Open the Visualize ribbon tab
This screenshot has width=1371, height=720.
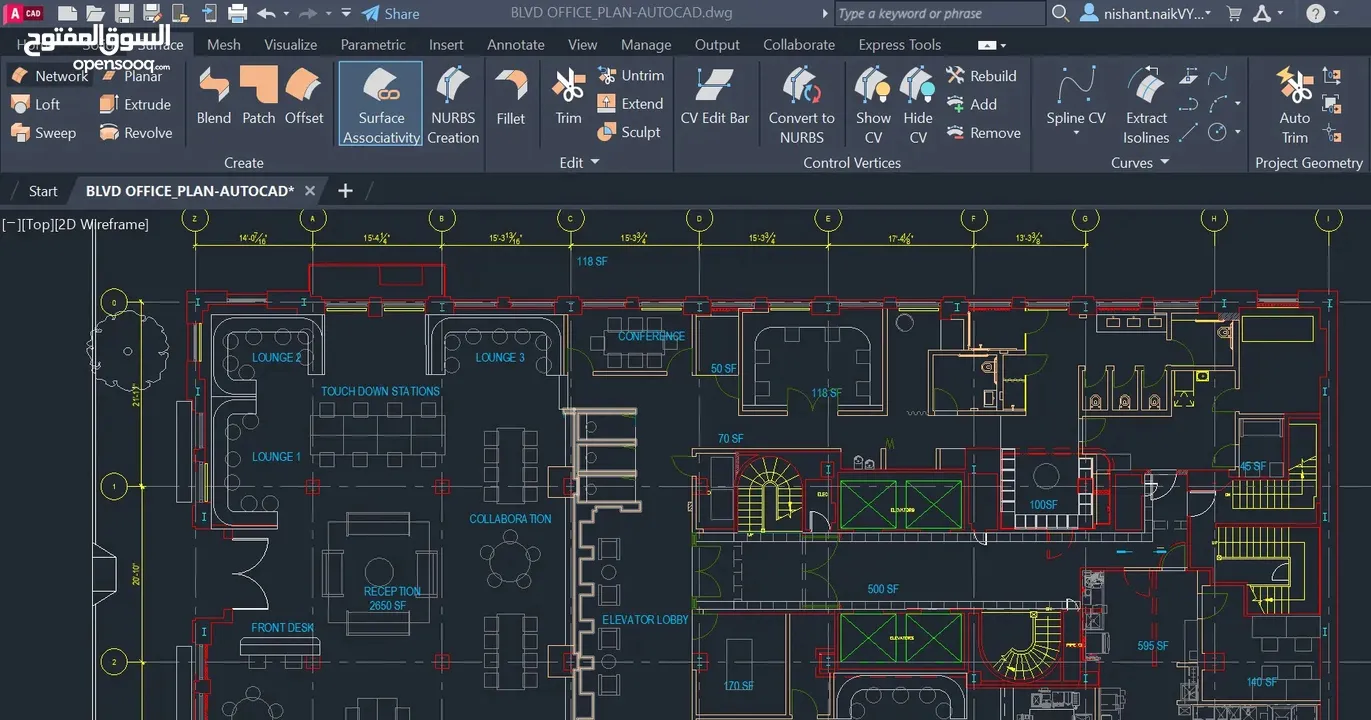(x=291, y=45)
